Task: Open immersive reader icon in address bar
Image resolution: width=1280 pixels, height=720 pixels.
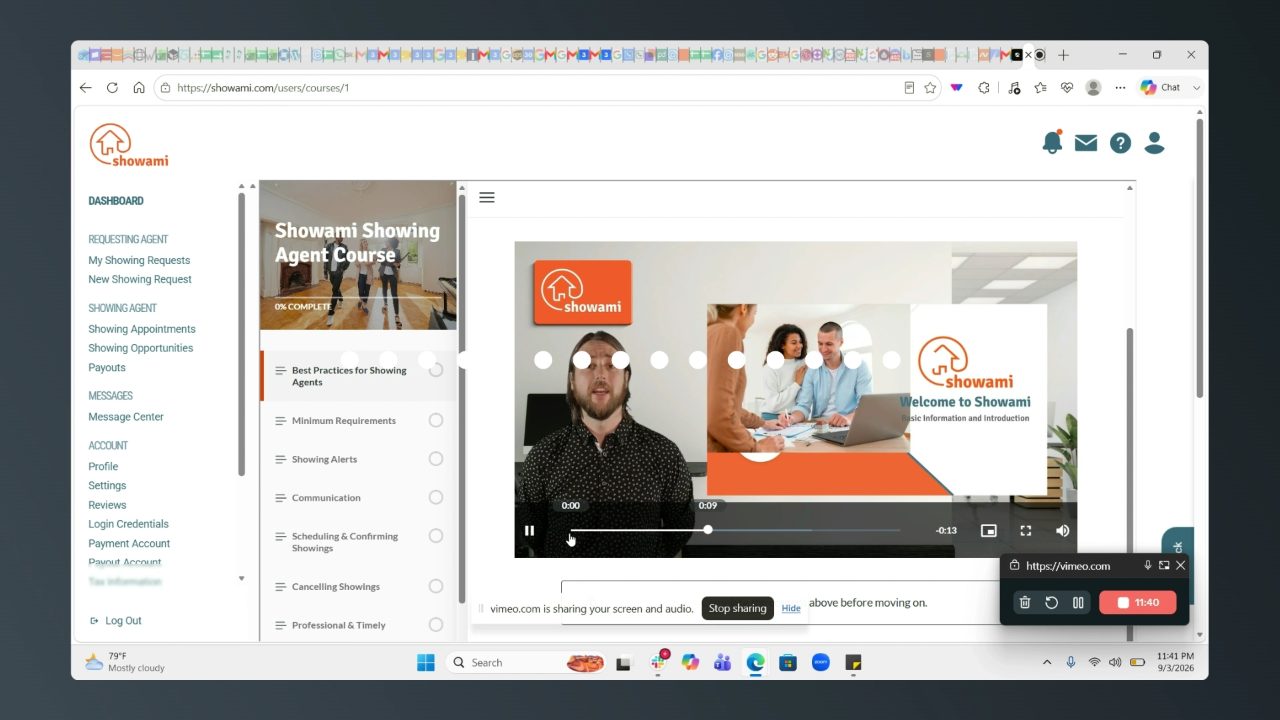Action: [909, 88]
